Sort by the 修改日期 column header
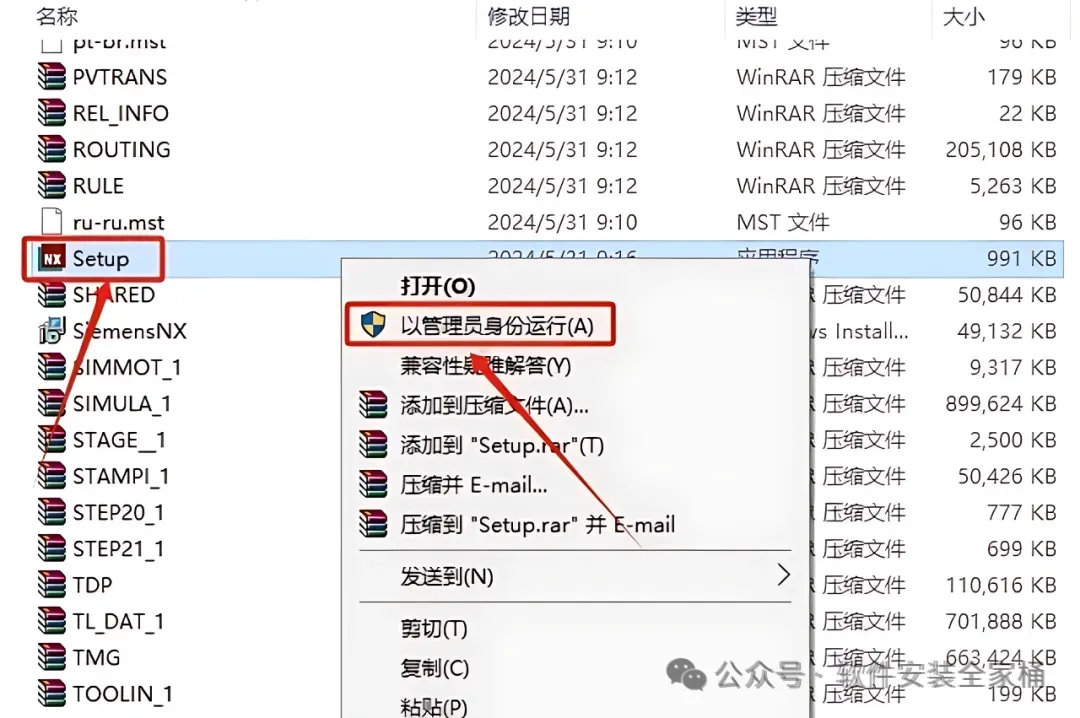1080x718 pixels. 529,16
